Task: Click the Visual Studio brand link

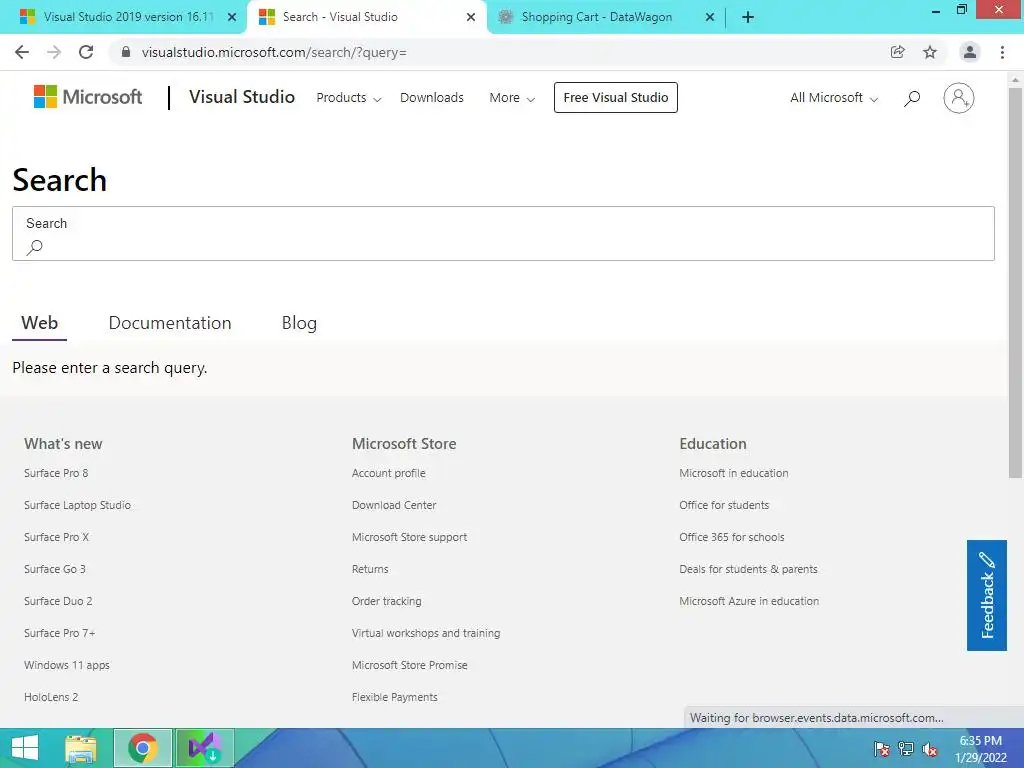Action: [242, 97]
